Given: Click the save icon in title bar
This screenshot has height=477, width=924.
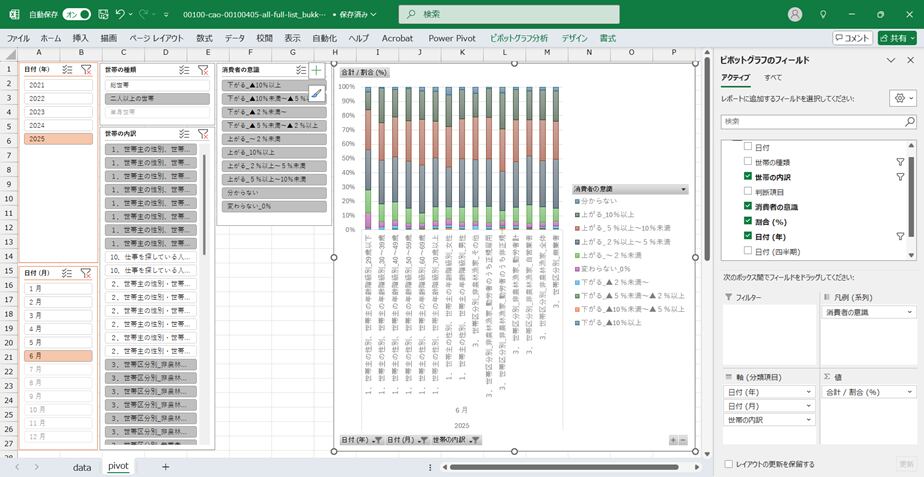Looking at the screenshot, I should click(102, 15).
